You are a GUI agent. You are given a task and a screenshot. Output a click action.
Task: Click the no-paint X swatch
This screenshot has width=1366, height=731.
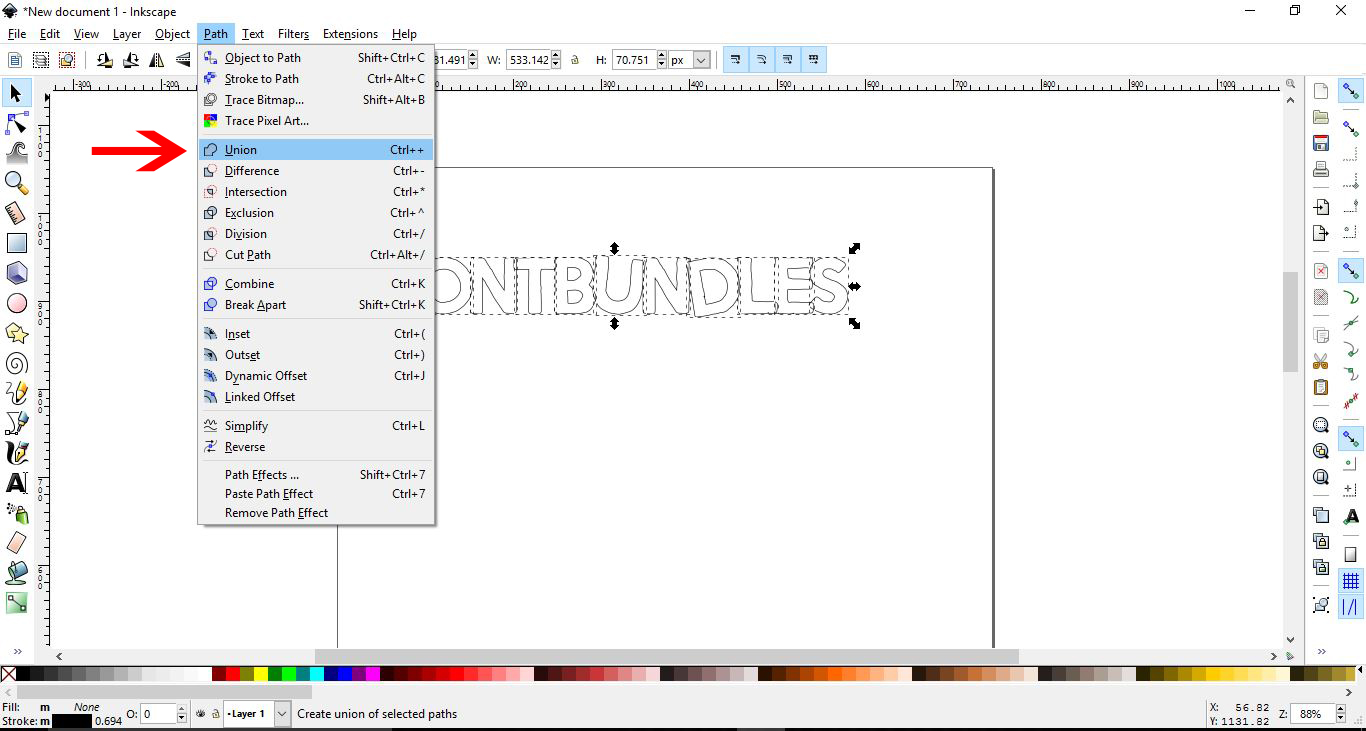pos(8,674)
